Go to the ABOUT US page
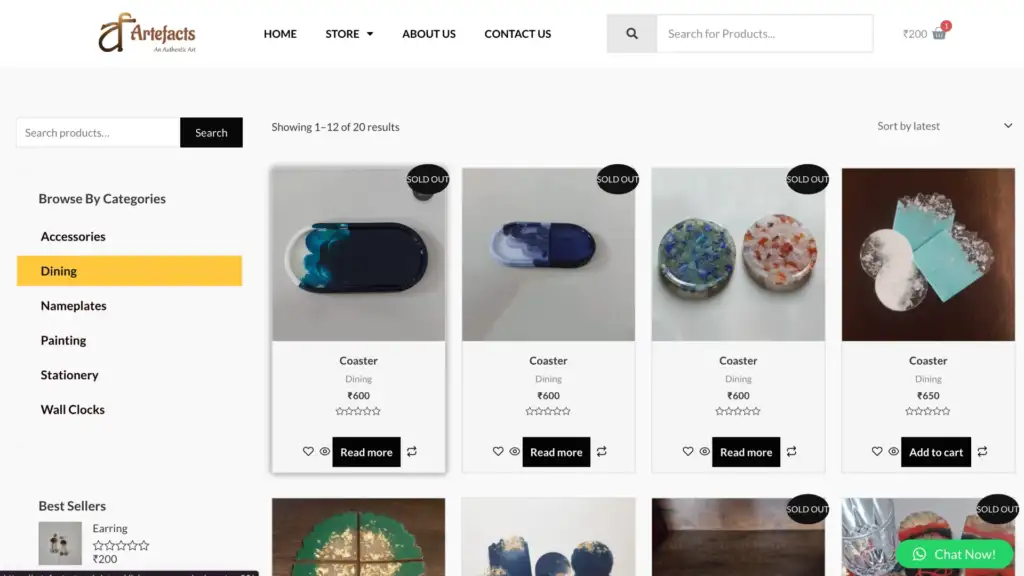The height and width of the screenshot is (576, 1024). (428, 33)
